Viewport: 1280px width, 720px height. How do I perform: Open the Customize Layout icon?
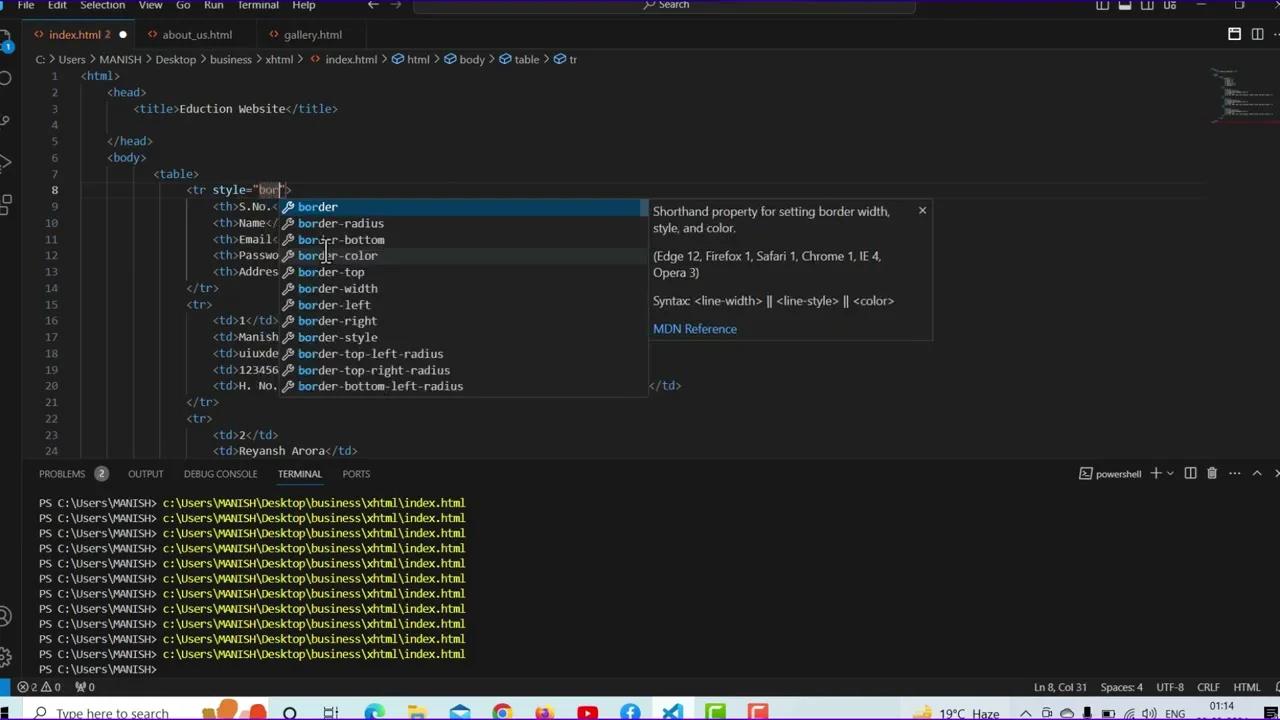pos(1171,5)
